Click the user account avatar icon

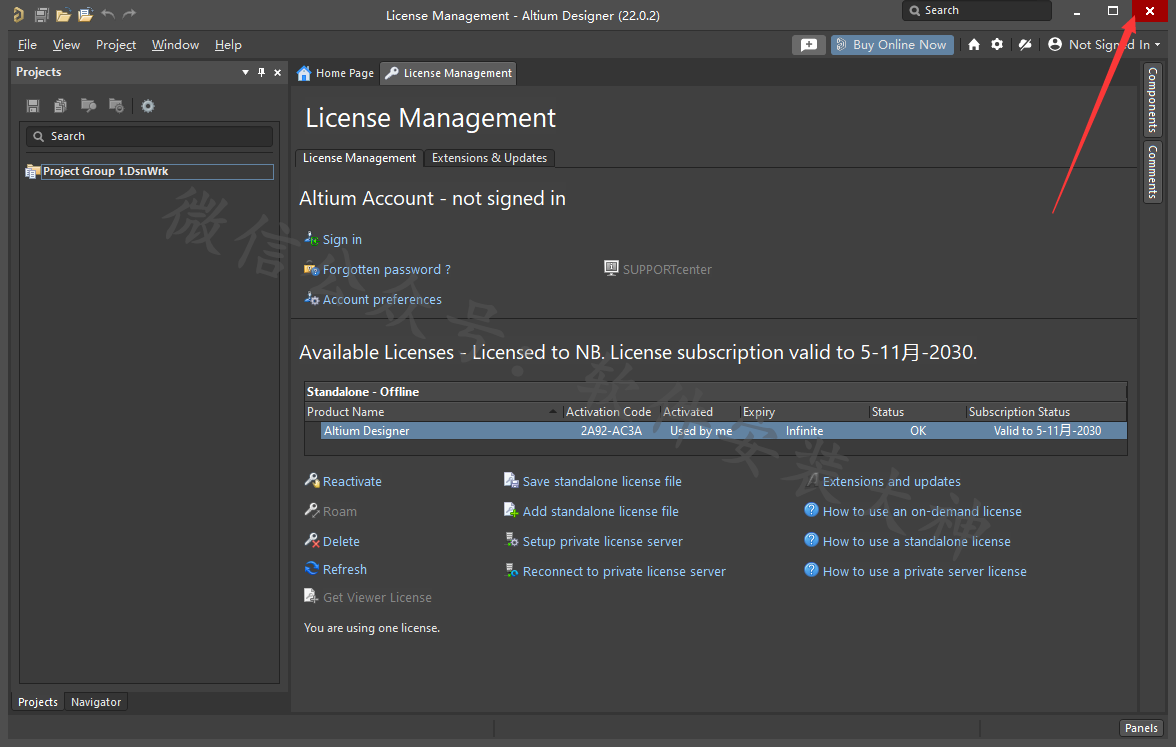pyautogui.click(x=1054, y=44)
